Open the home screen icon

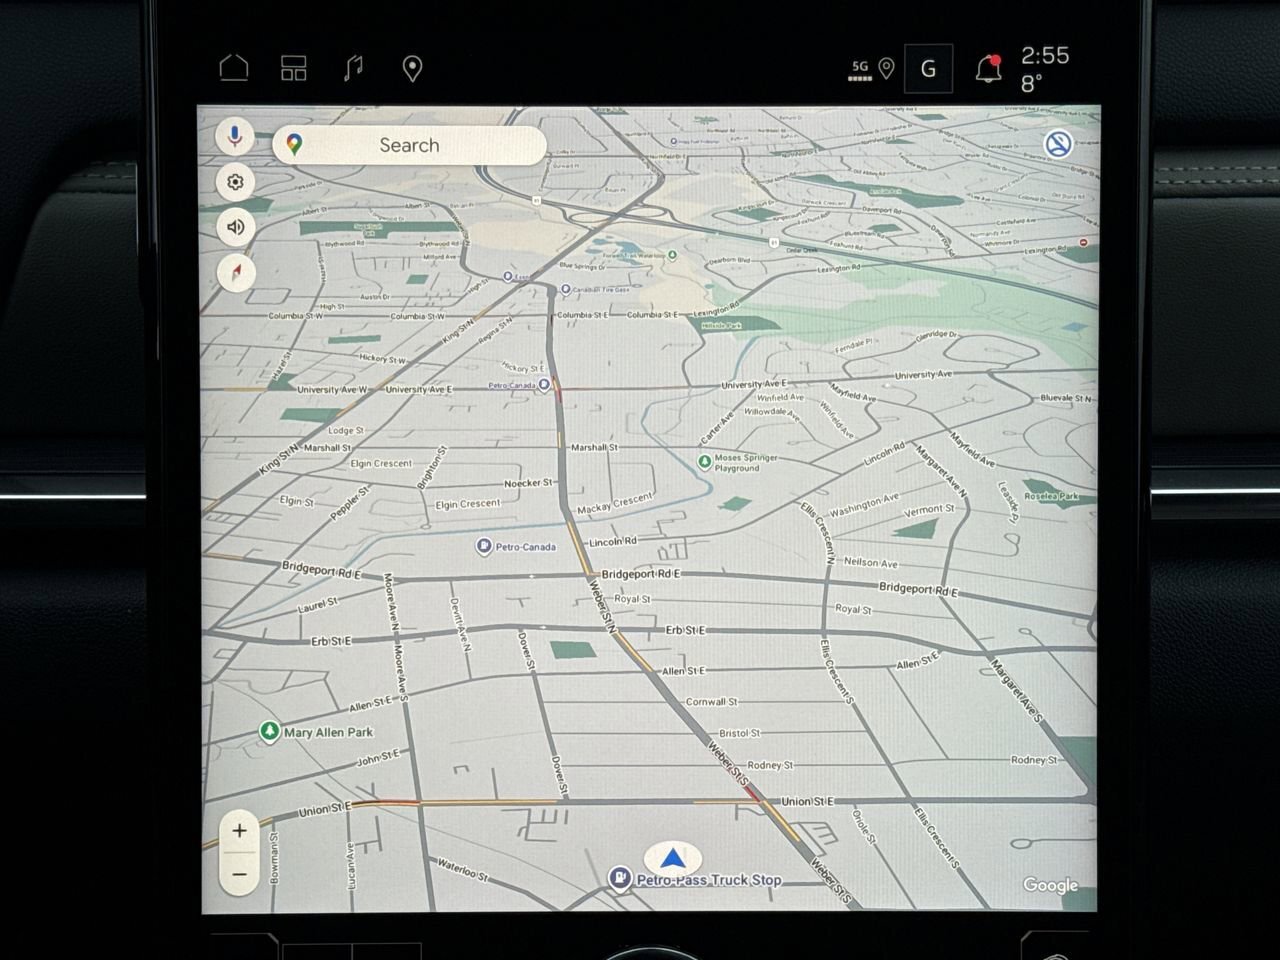[234, 68]
